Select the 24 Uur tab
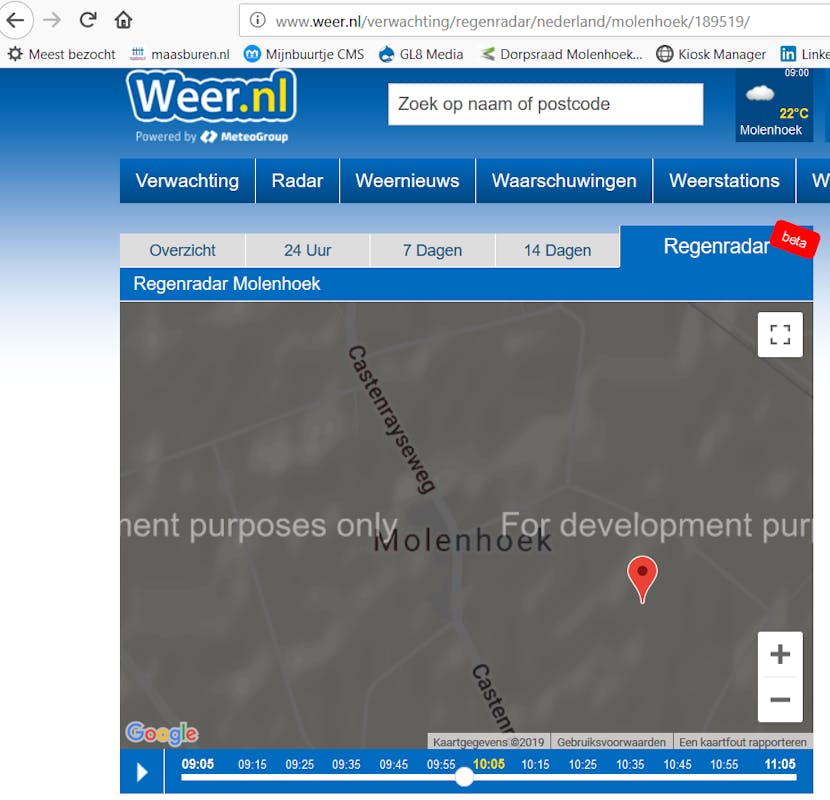The width and height of the screenshot is (830, 800). click(x=307, y=251)
